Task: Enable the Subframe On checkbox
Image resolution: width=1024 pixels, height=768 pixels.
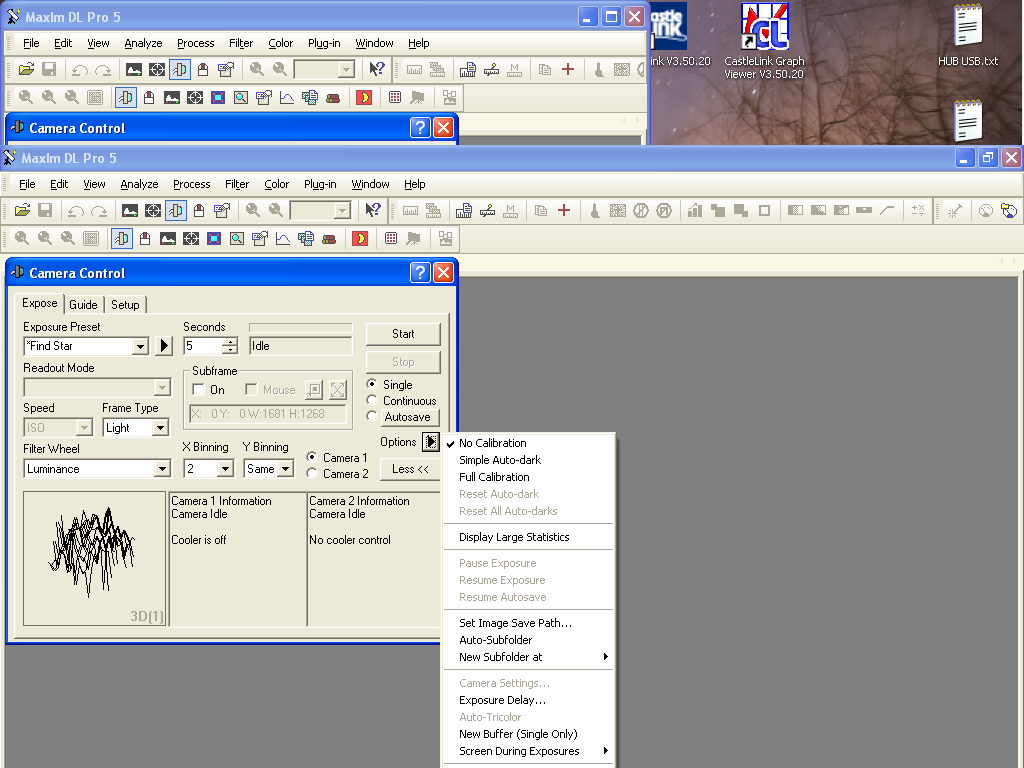Action: pyautogui.click(x=199, y=390)
